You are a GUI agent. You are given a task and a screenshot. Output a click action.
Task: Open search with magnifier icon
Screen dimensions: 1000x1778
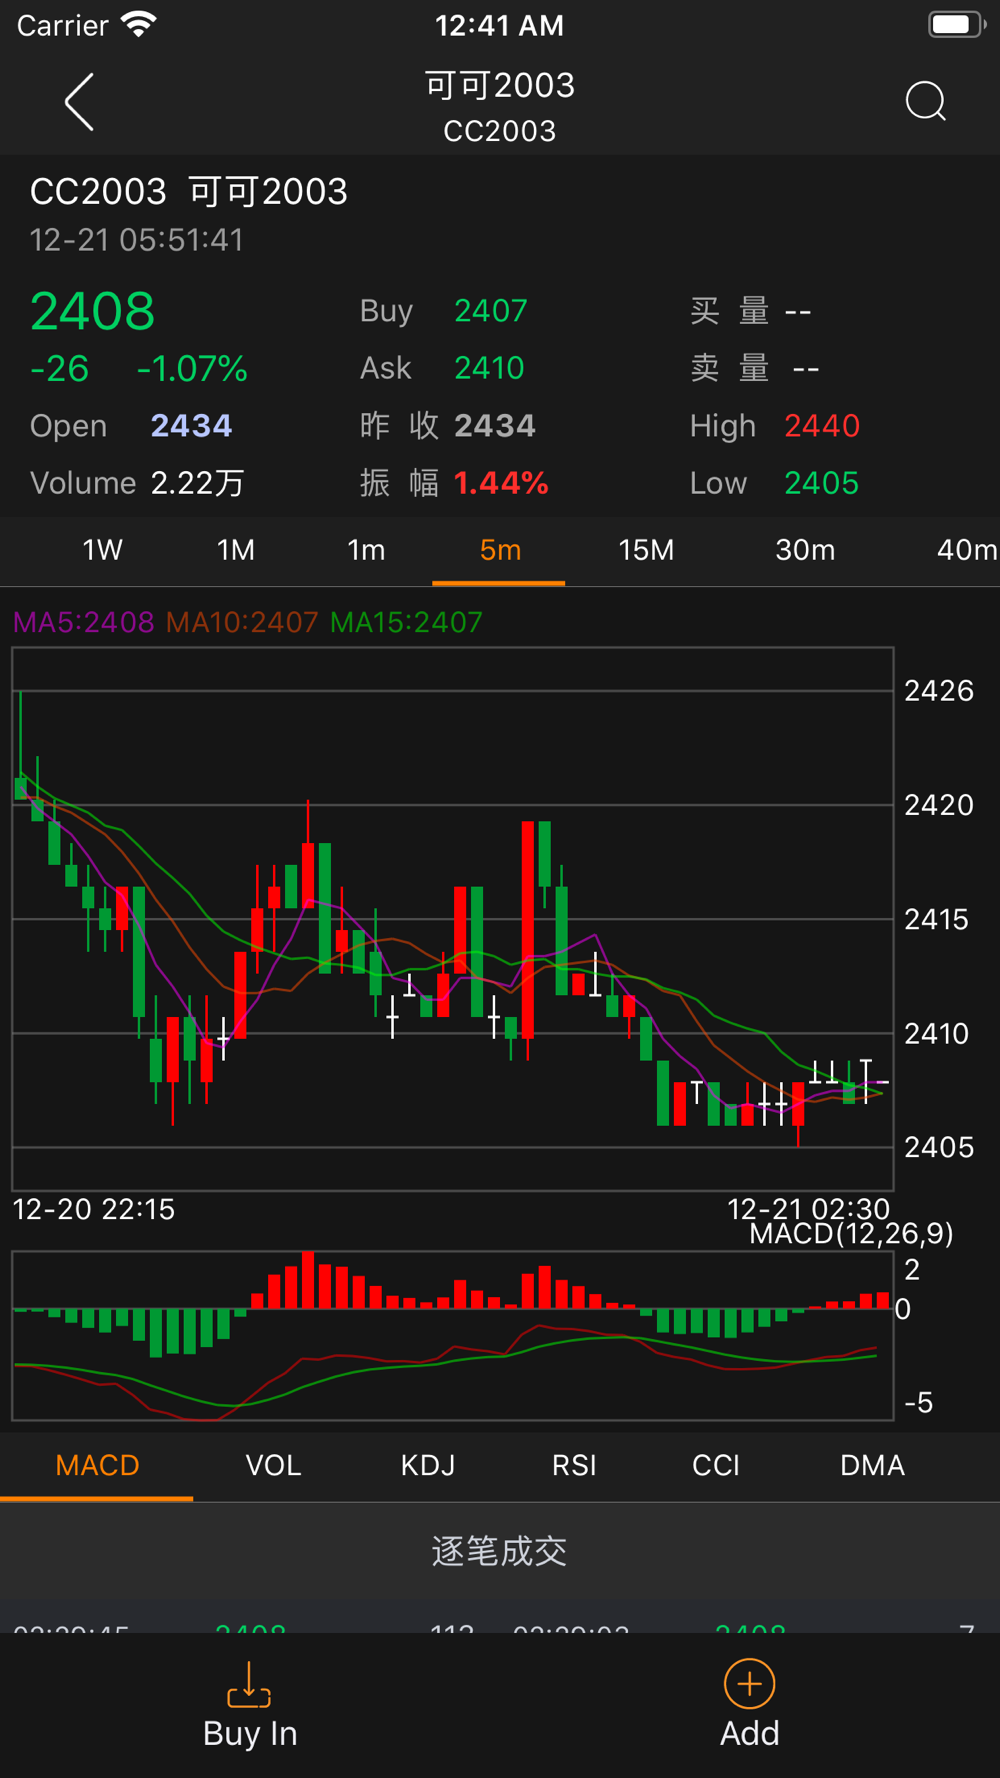coord(925,101)
